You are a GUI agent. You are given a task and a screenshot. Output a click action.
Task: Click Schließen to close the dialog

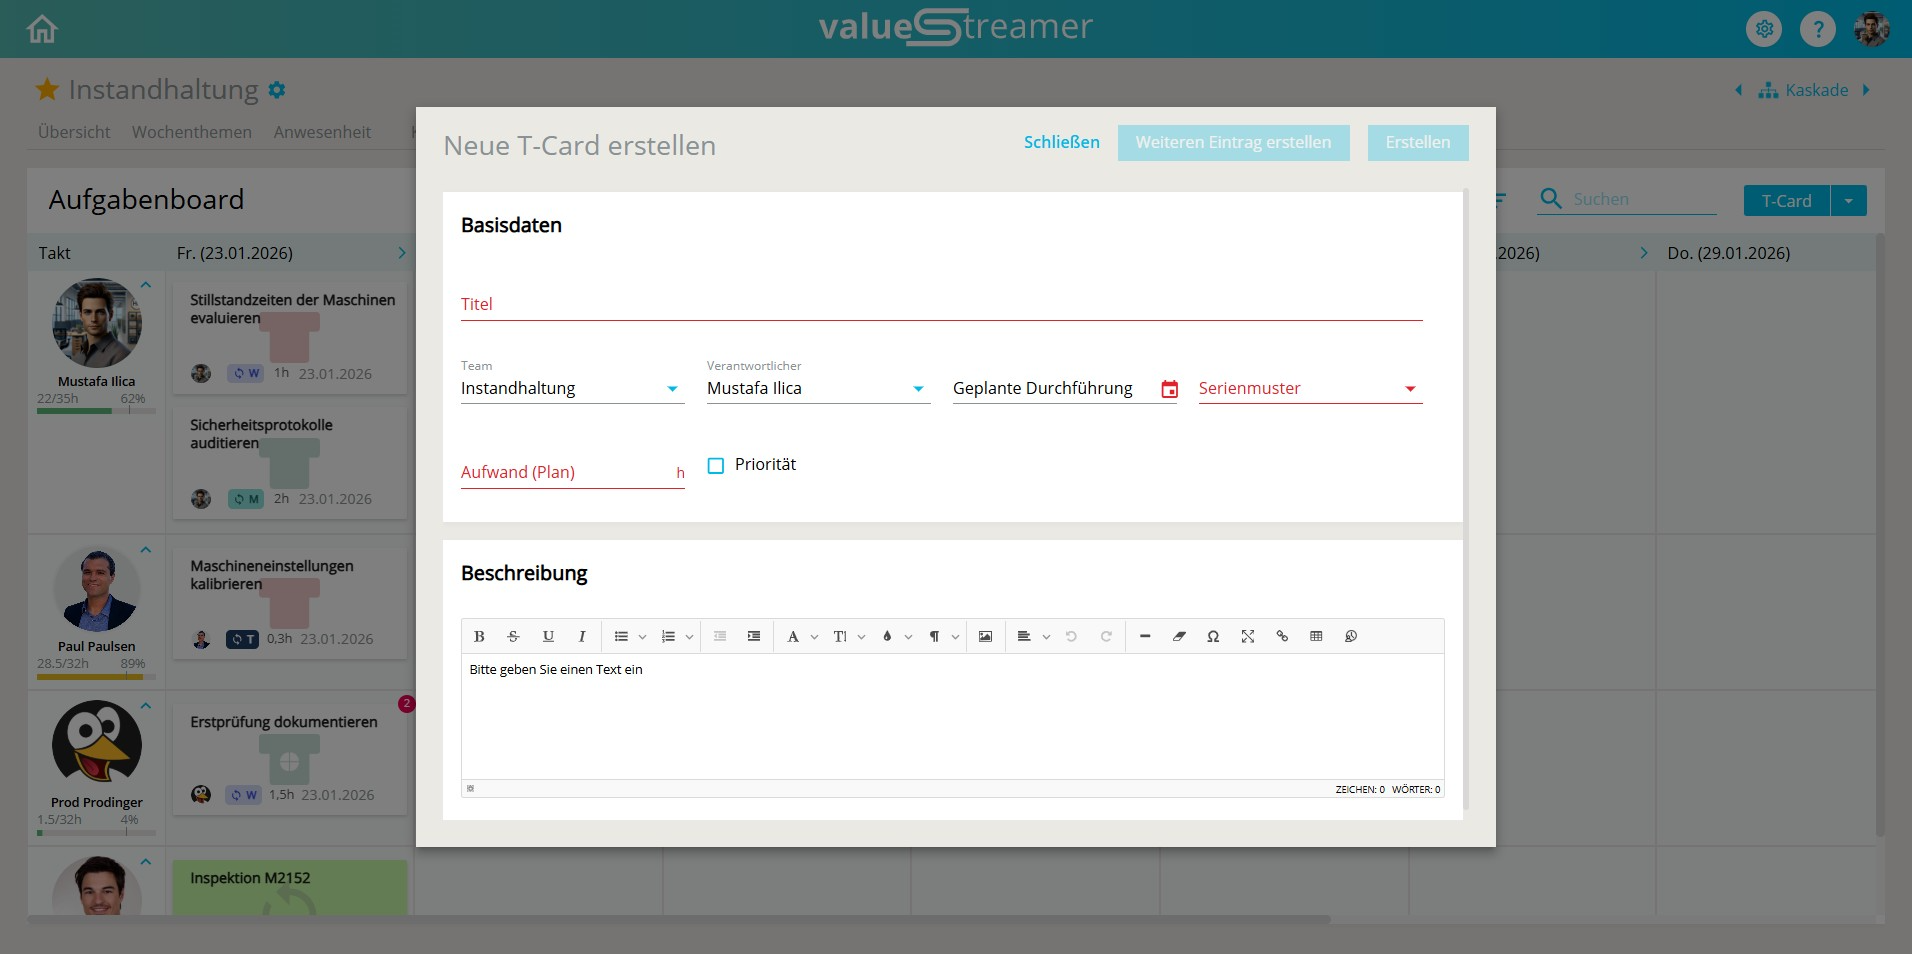(1061, 142)
